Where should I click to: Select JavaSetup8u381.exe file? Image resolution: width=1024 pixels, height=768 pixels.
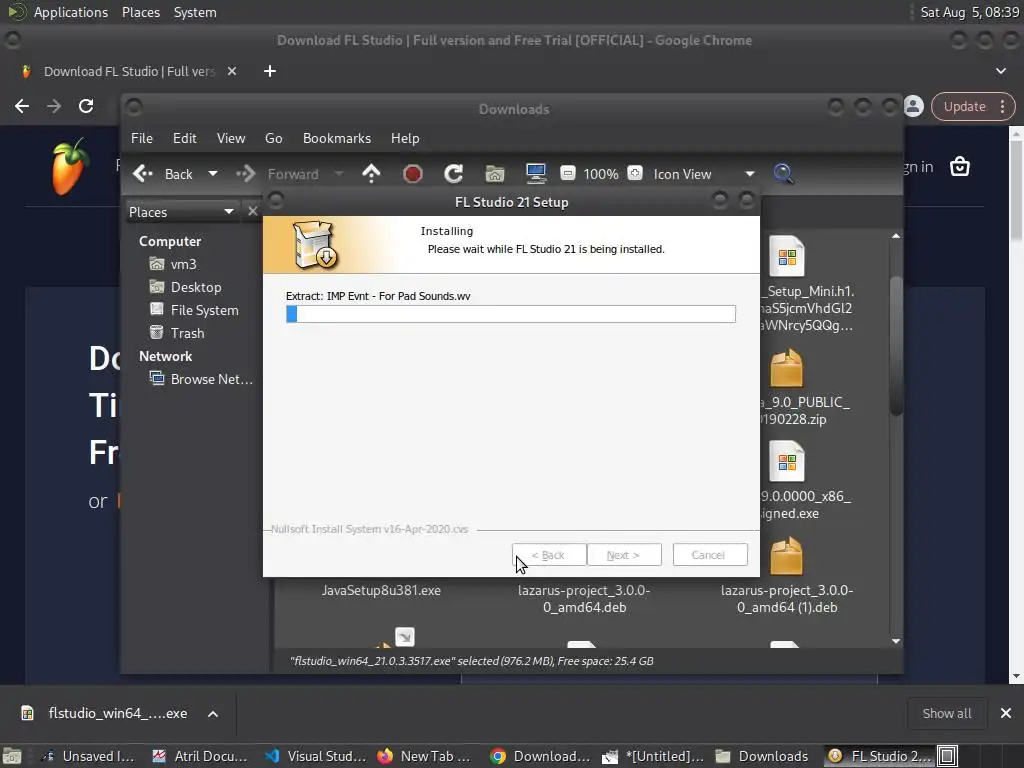pos(381,590)
